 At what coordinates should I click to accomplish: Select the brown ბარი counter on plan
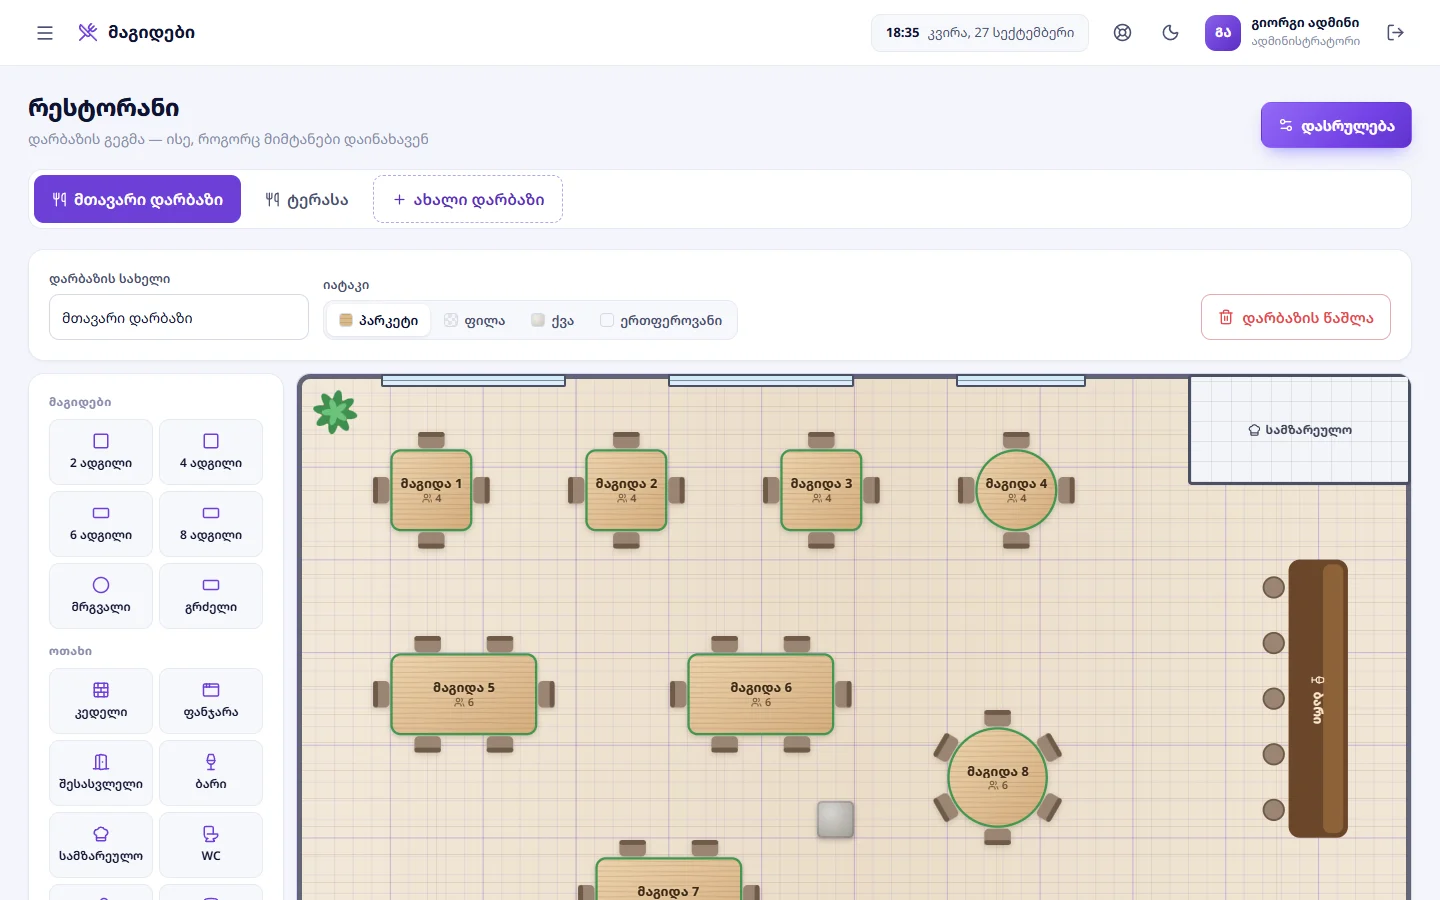[x=1318, y=698]
